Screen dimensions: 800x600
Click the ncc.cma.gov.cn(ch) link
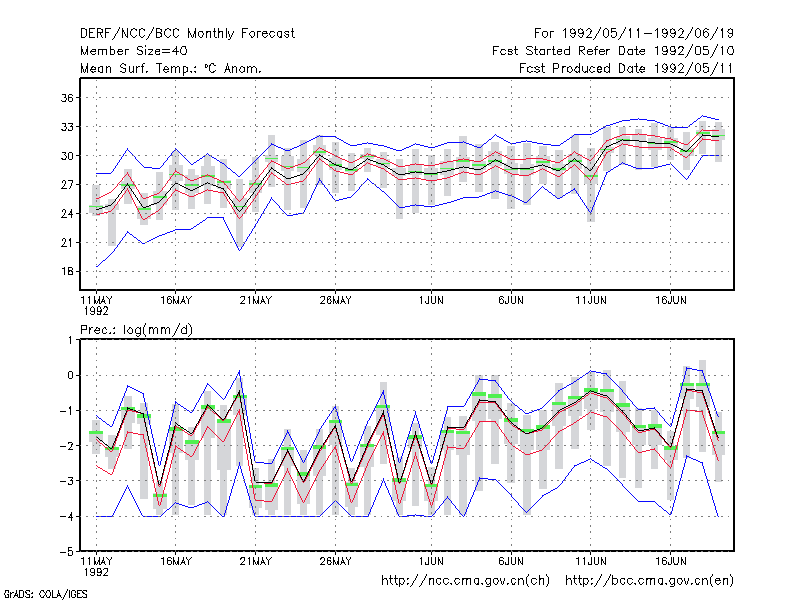click(x=465, y=581)
